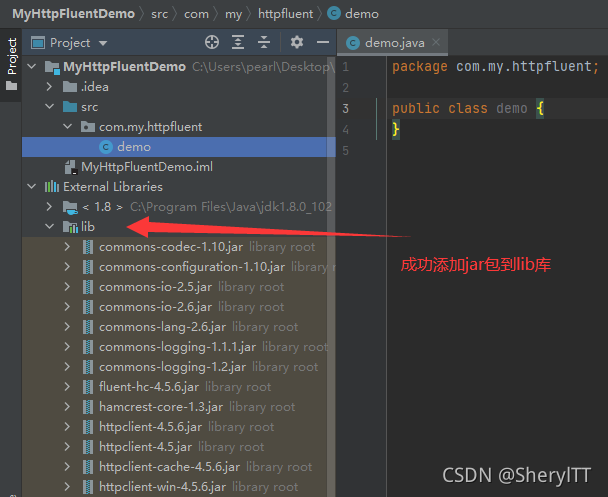The image size is (608, 497).
Task: Click the MyHttpFluentDemo module folder icon
Action: click(52, 67)
